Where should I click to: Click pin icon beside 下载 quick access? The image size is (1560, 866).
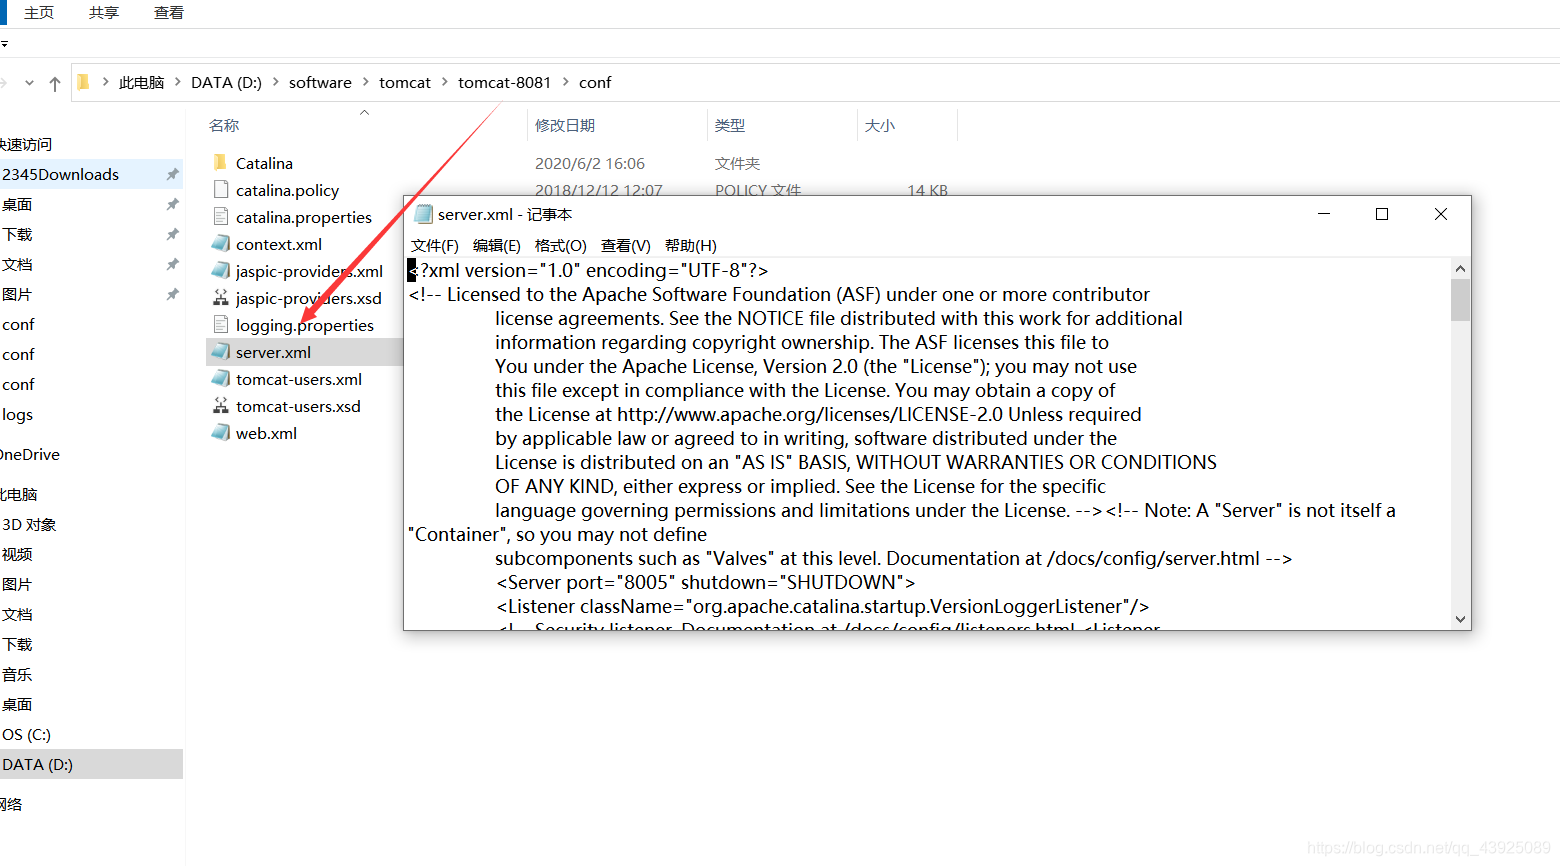172,234
